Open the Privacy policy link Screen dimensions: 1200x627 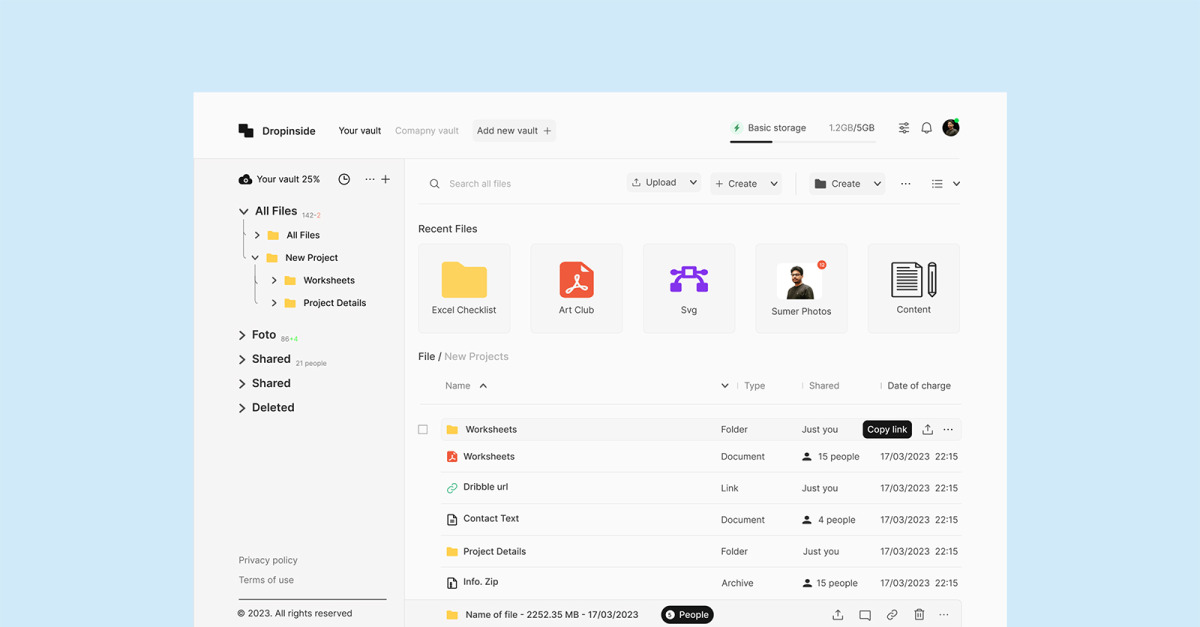coord(268,560)
